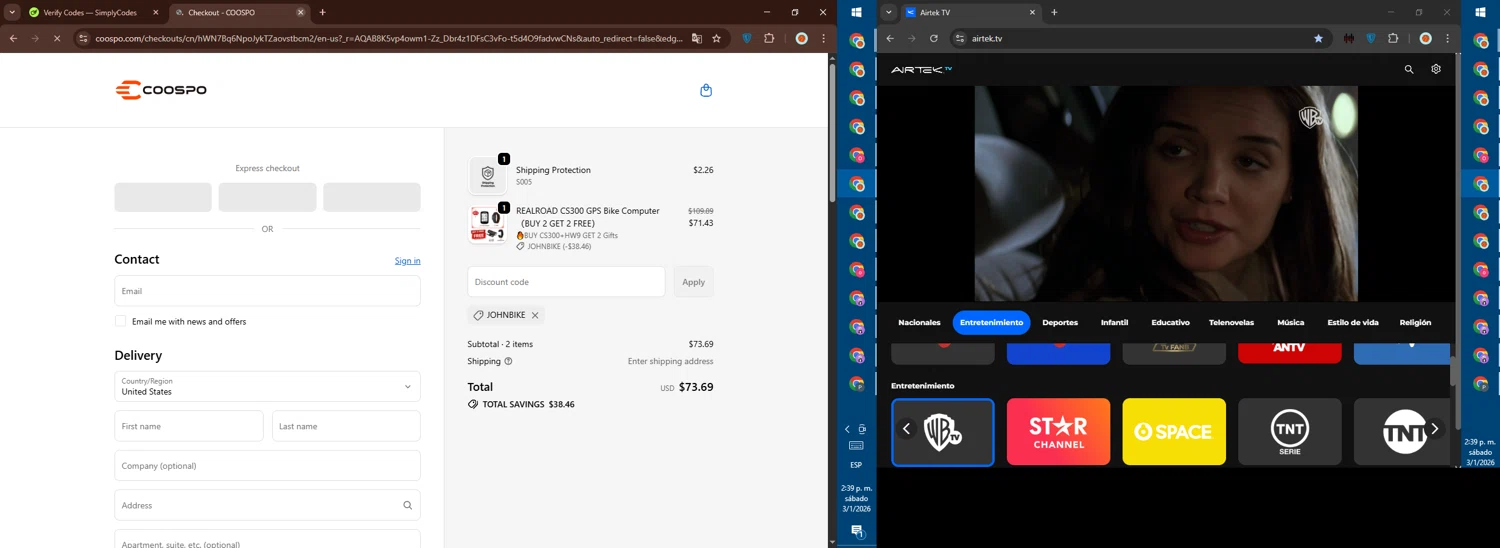Go to next channels in Entretenimiento carousel
The image size is (1500, 548).
tap(1434, 429)
